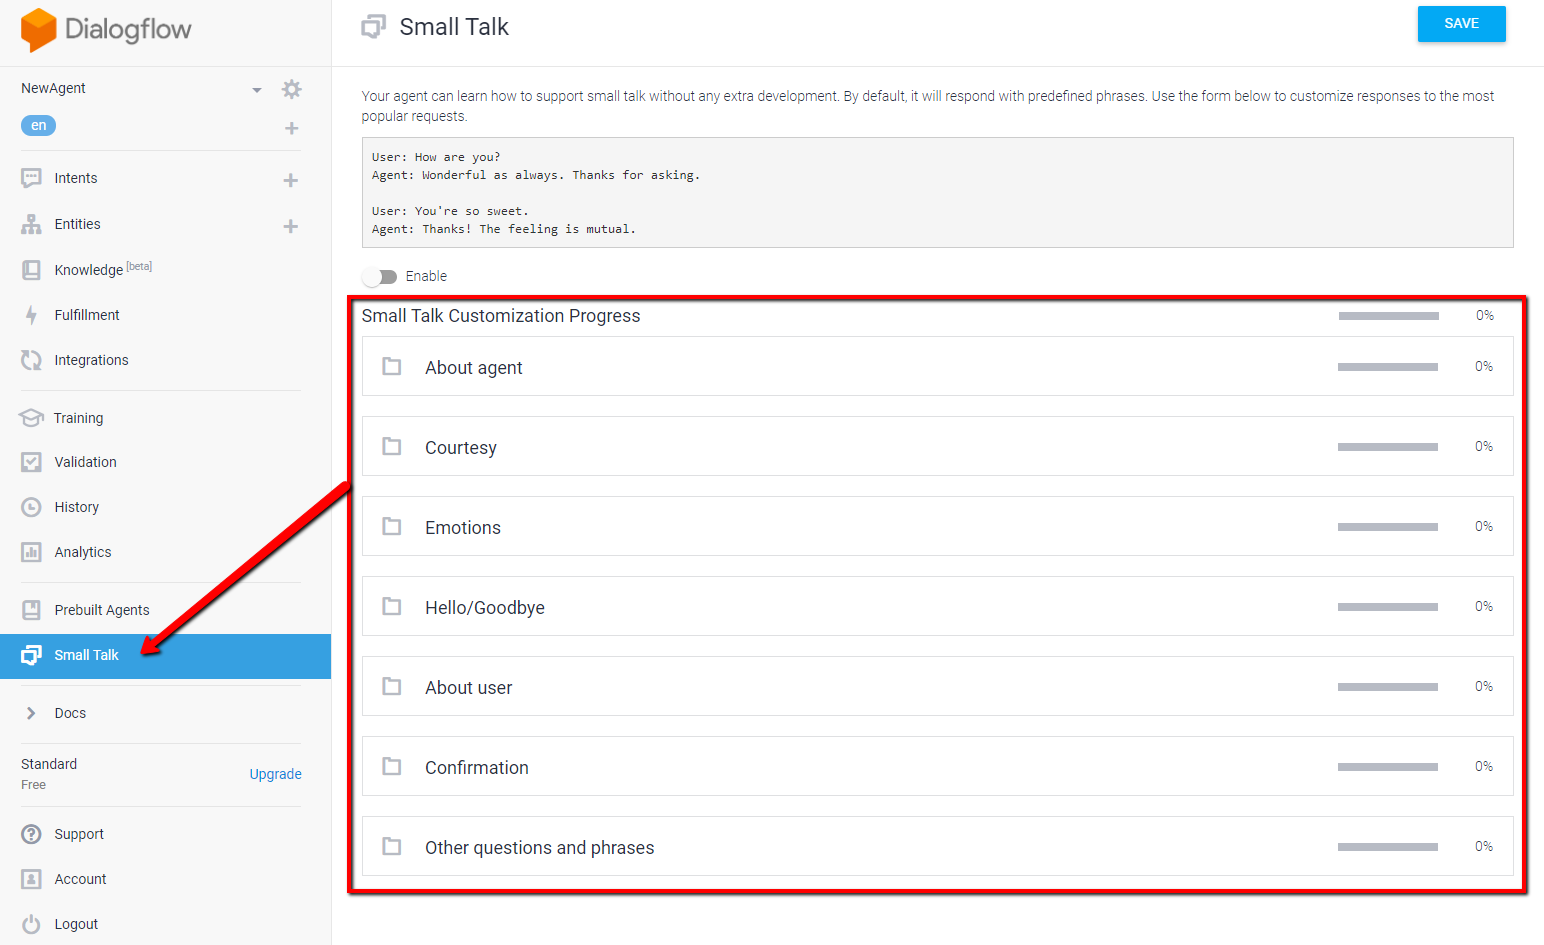Screen dimensions: 1544x945
Task: Click the Hello/Goodbye folder icon
Action: coord(392,606)
